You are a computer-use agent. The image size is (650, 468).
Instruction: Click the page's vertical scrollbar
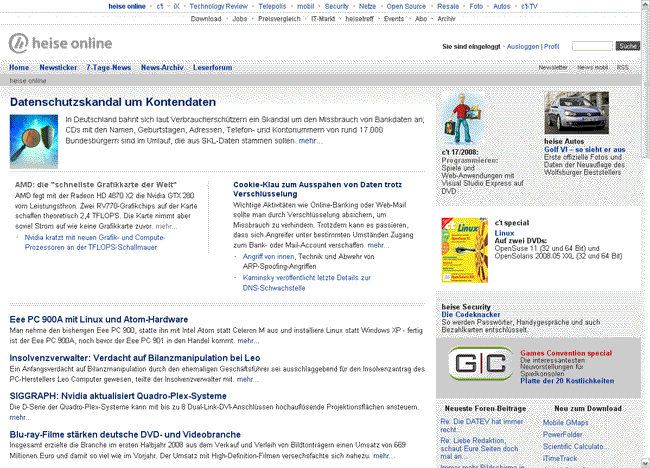point(646,234)
